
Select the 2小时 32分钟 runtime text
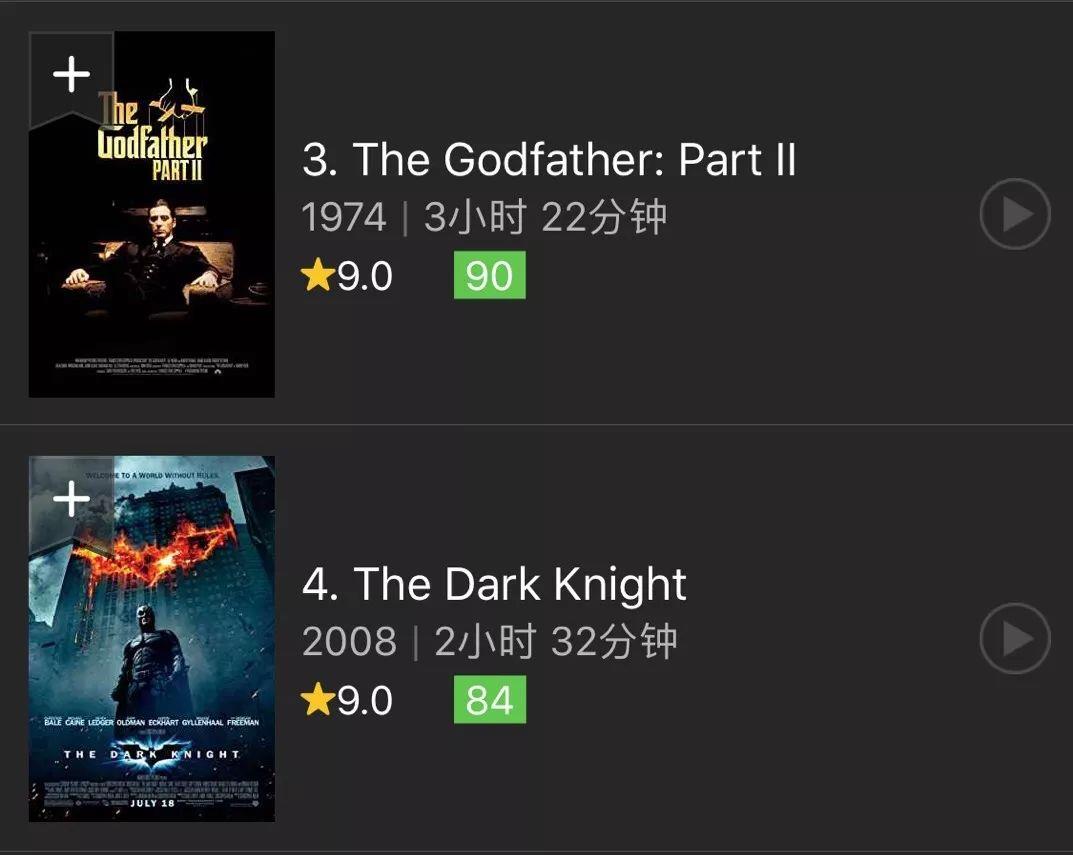click(x=555, y=641)
